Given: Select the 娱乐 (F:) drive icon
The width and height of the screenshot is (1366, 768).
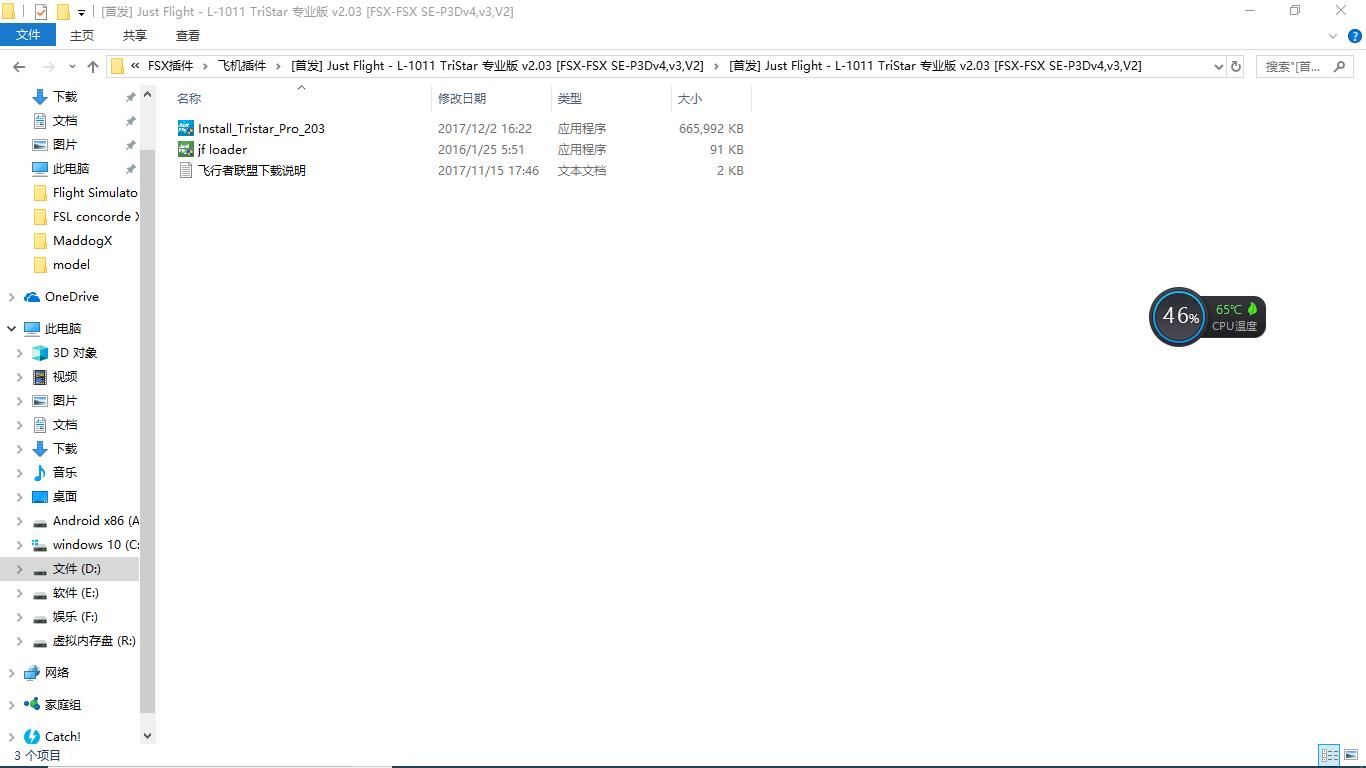Looking at the screenshot, I should pyautogui.click(x=40, y=617).
